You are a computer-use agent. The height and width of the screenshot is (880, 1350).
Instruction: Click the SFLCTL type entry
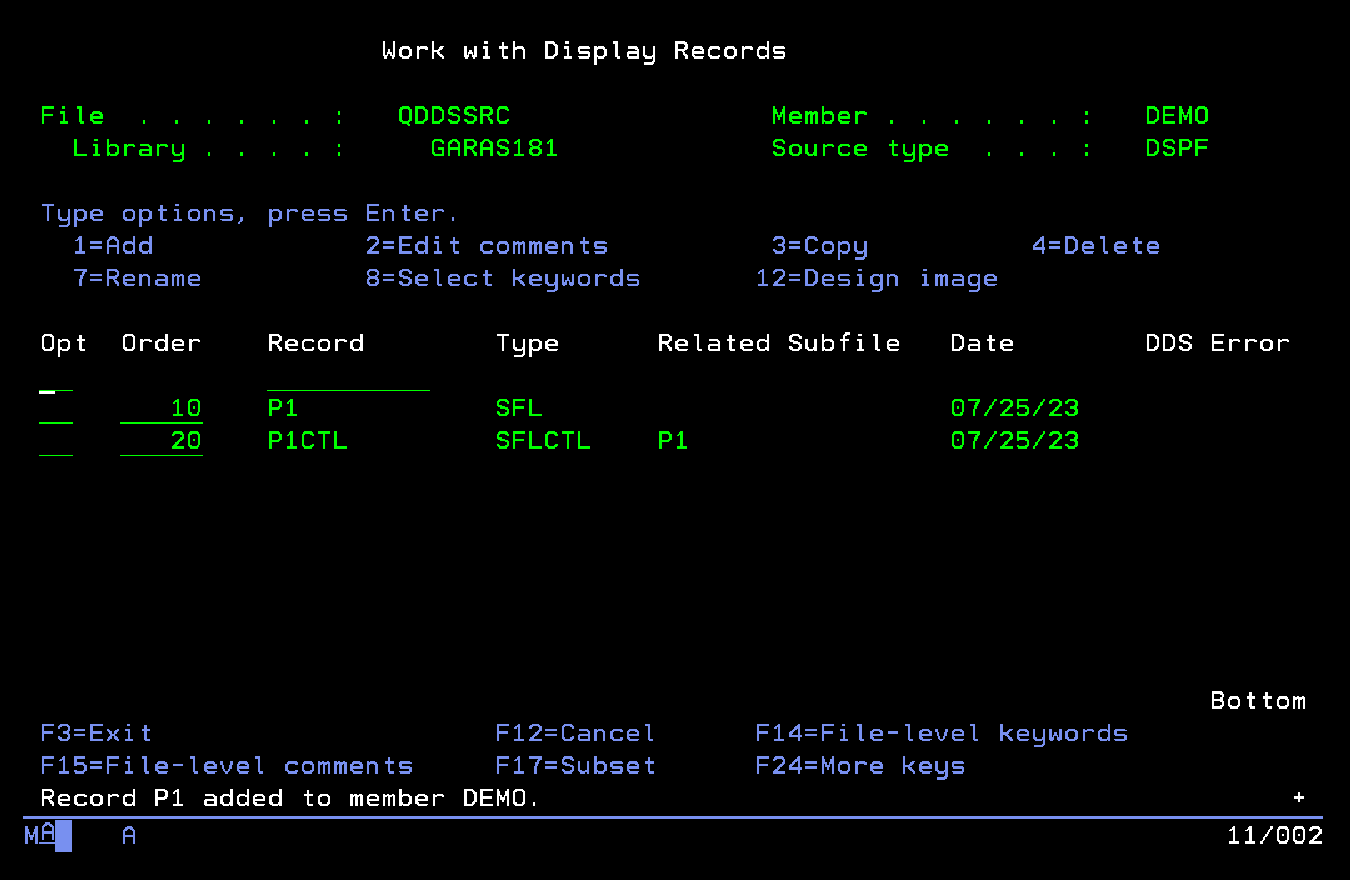point(543,441)
